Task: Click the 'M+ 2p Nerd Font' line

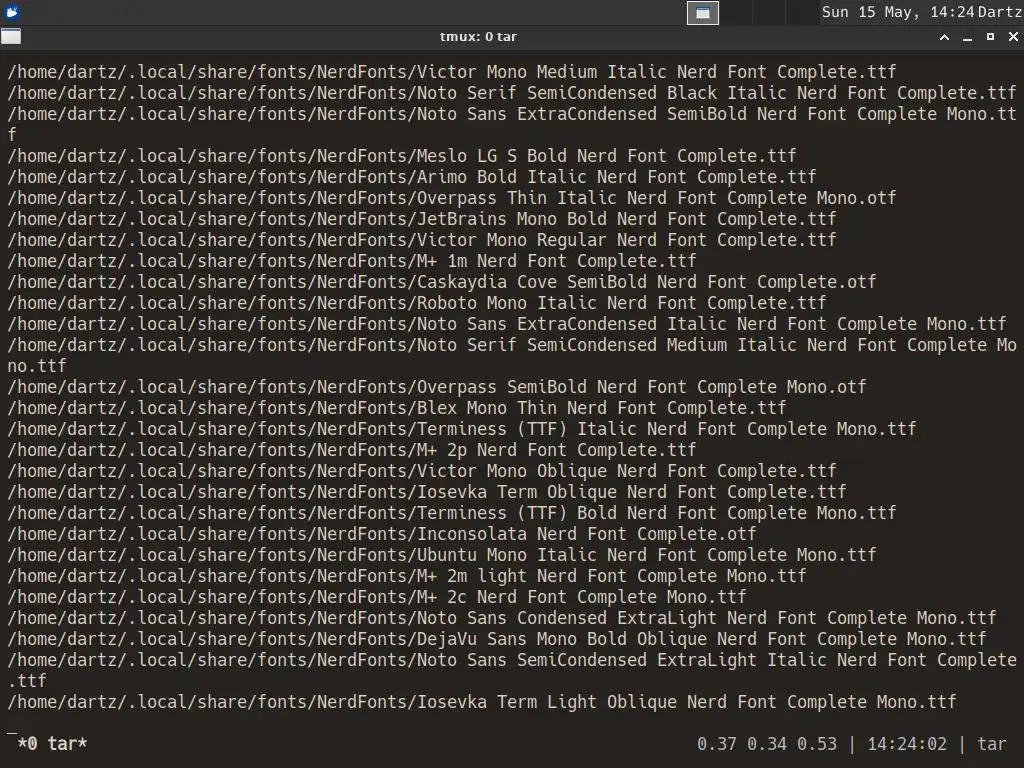Action: pos(352,449)
